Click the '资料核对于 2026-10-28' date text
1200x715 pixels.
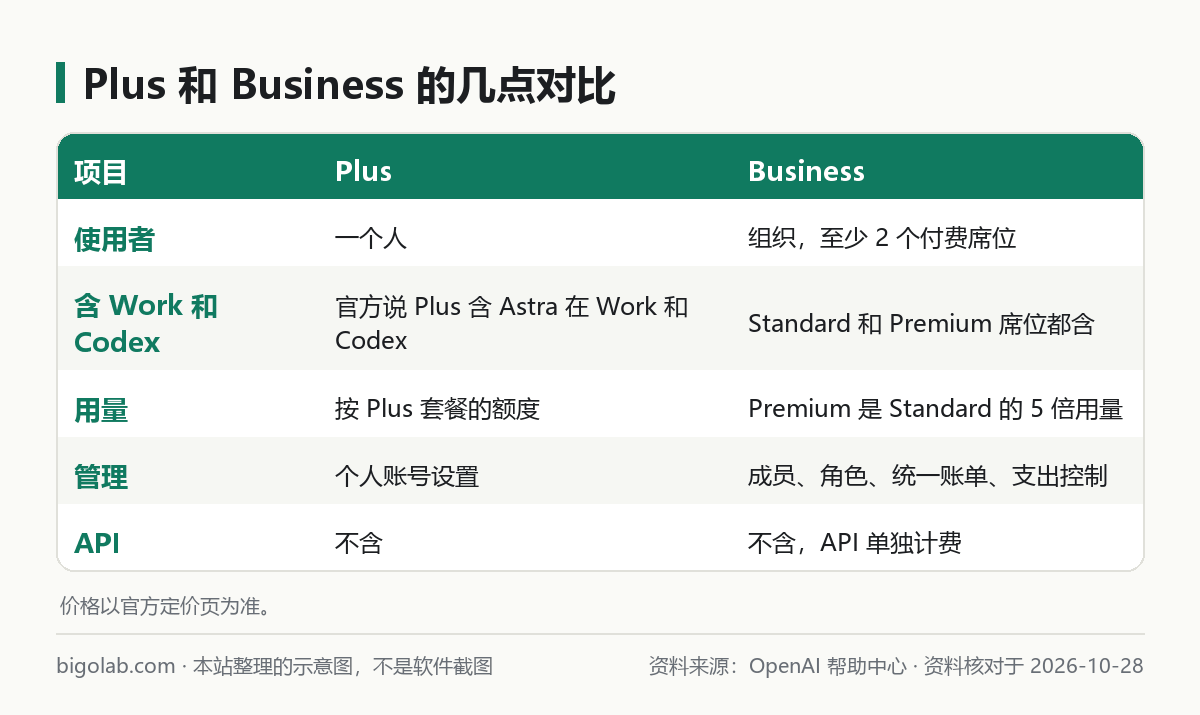click(1033, 666)
